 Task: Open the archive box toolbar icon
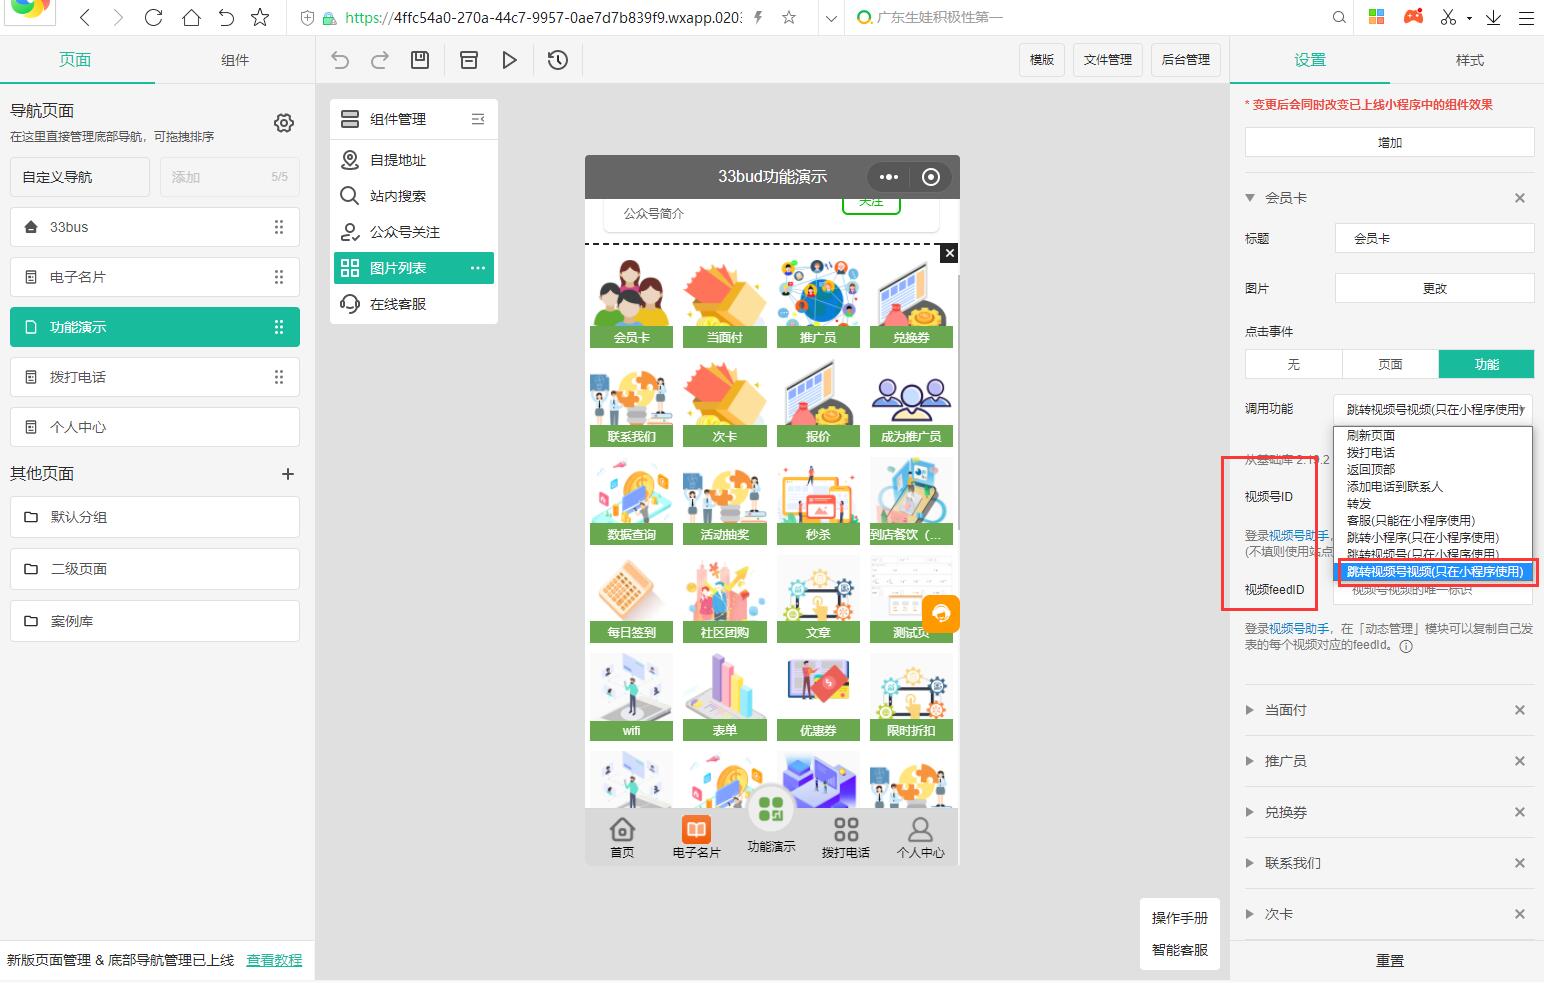coord(468,60)
